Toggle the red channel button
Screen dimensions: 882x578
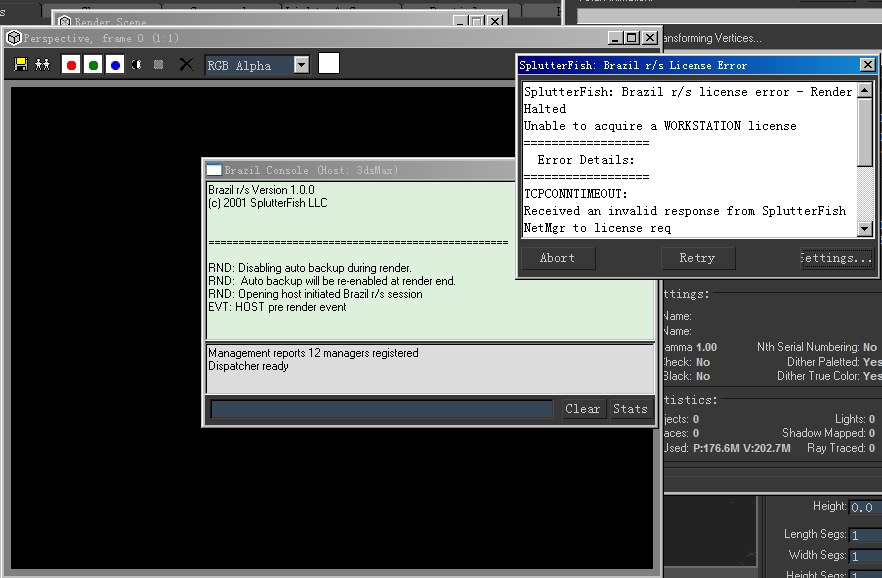71,65
